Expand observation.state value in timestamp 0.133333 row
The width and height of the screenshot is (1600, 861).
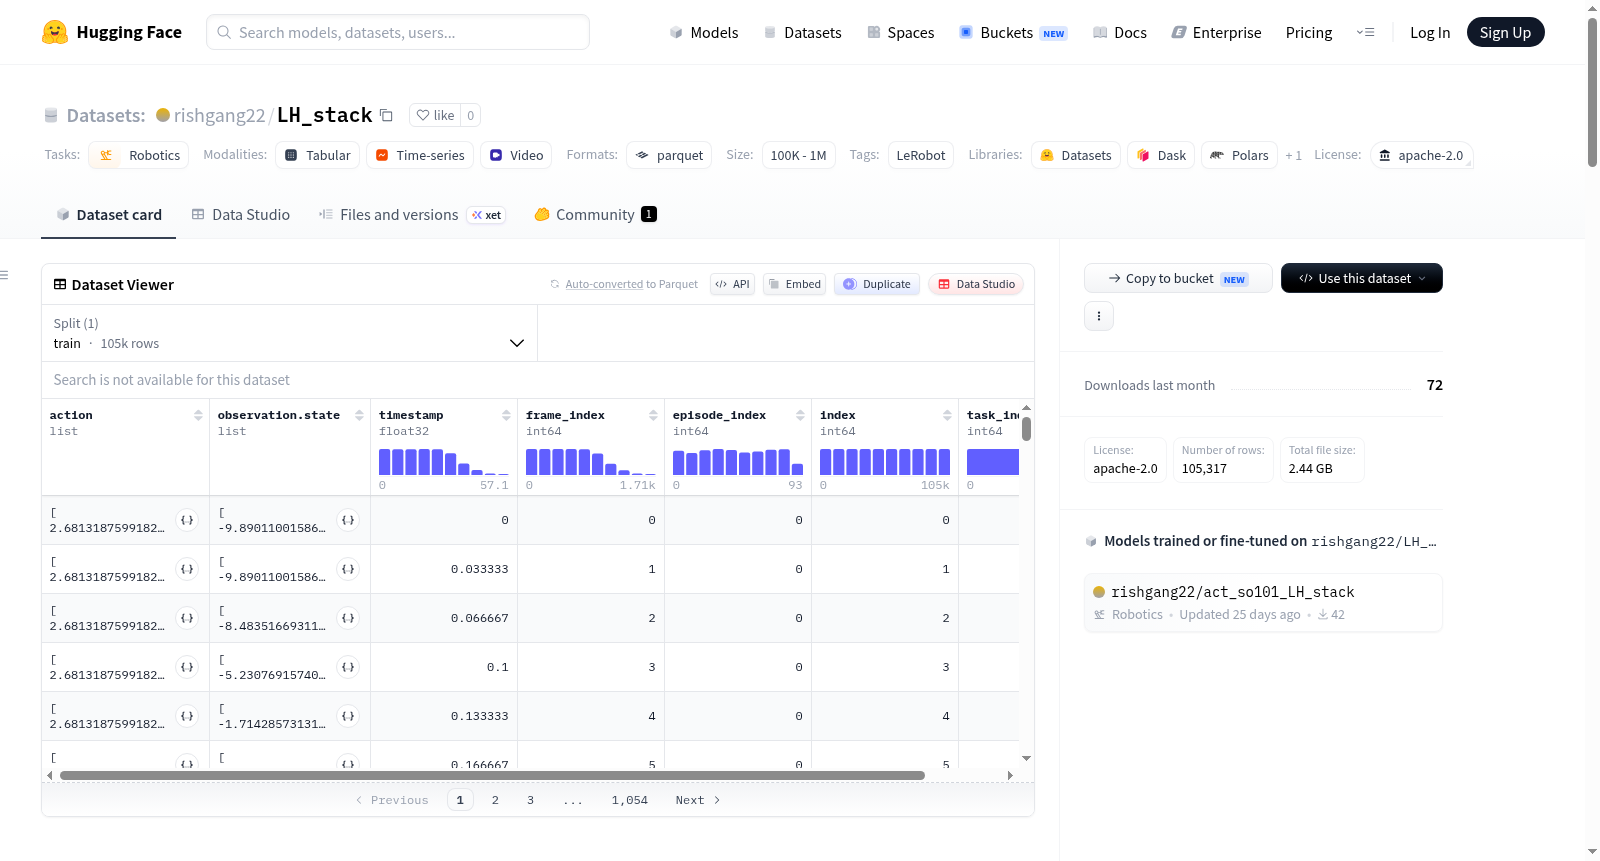(x=348, y=716)
